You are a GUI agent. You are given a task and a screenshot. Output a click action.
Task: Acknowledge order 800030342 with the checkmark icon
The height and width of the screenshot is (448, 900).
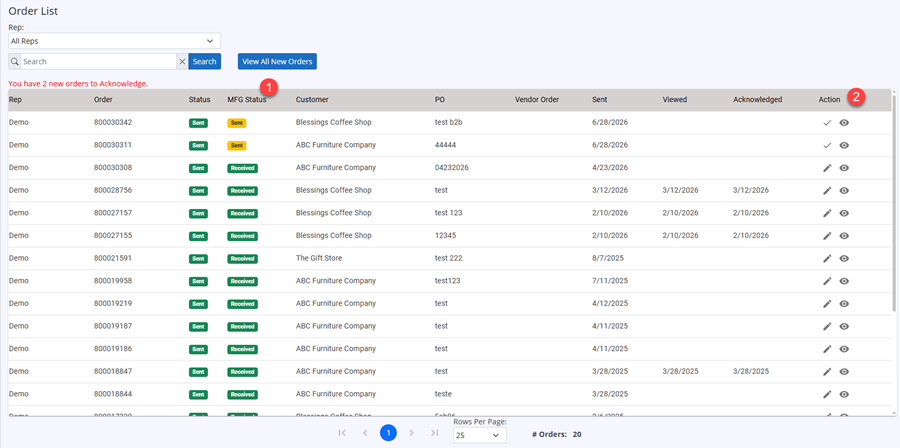point(827,123)
